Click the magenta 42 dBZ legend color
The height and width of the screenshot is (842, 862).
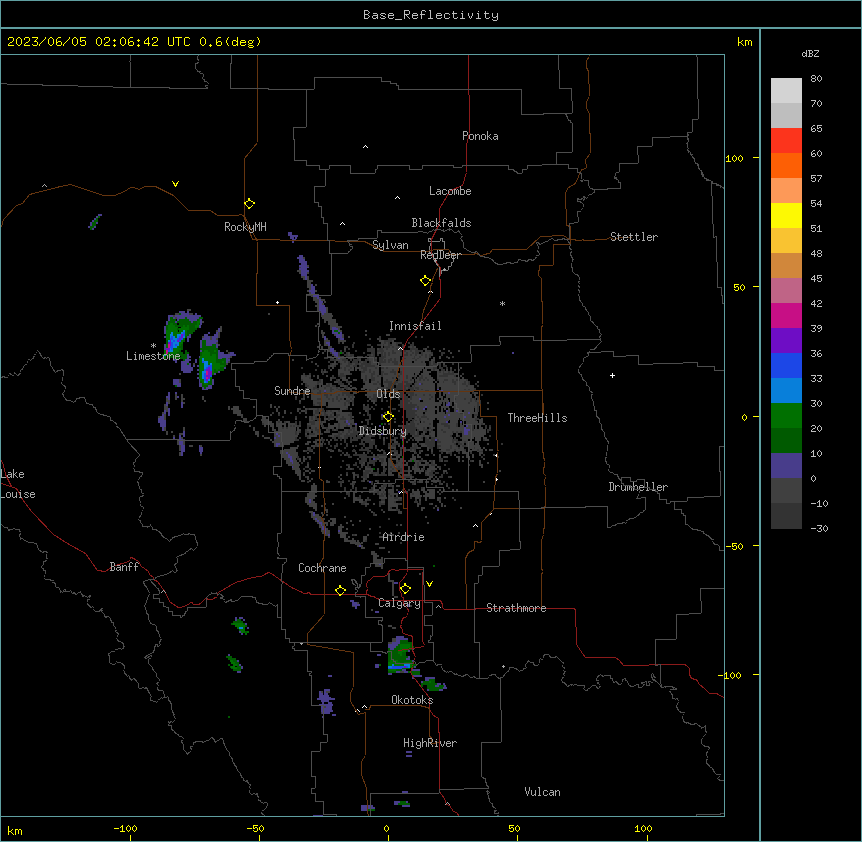(786, 315)
